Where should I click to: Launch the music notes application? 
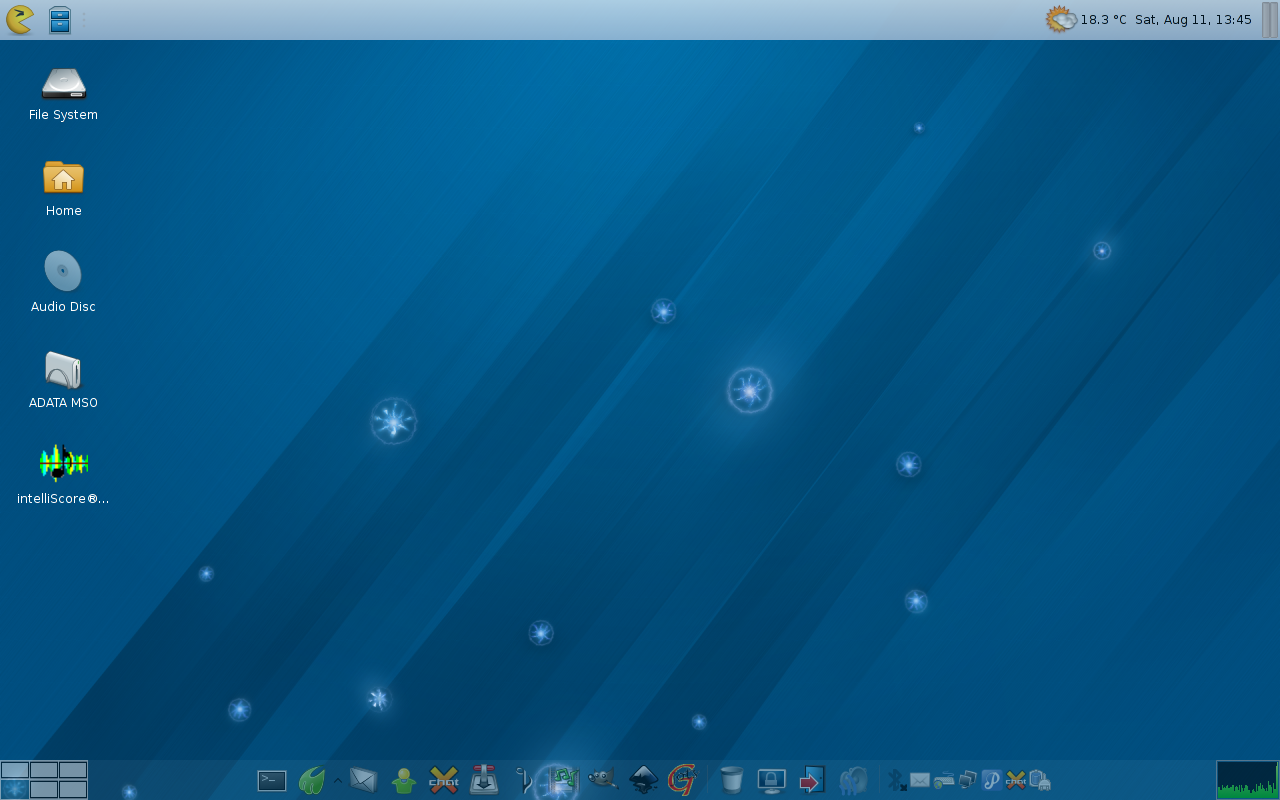coord(564,780)
